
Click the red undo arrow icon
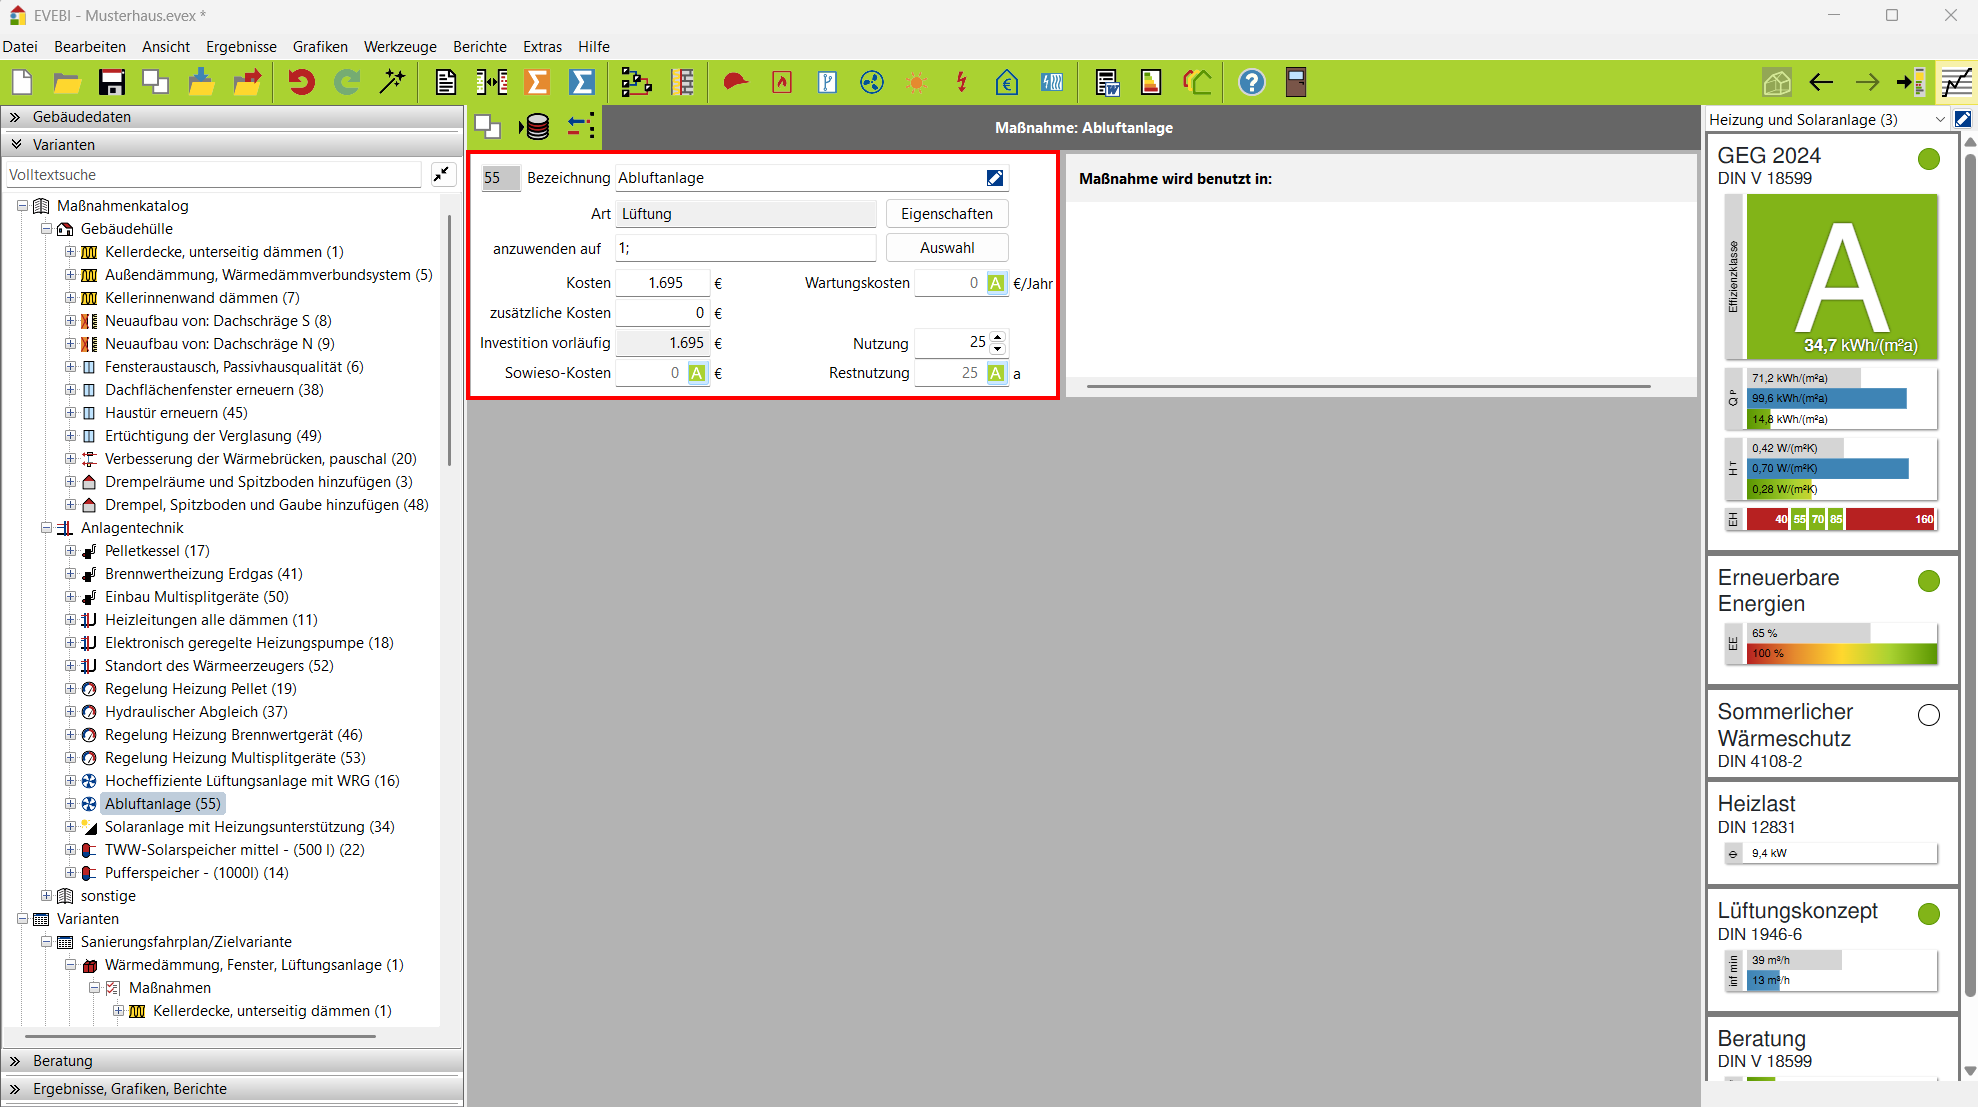click(301, 82)
